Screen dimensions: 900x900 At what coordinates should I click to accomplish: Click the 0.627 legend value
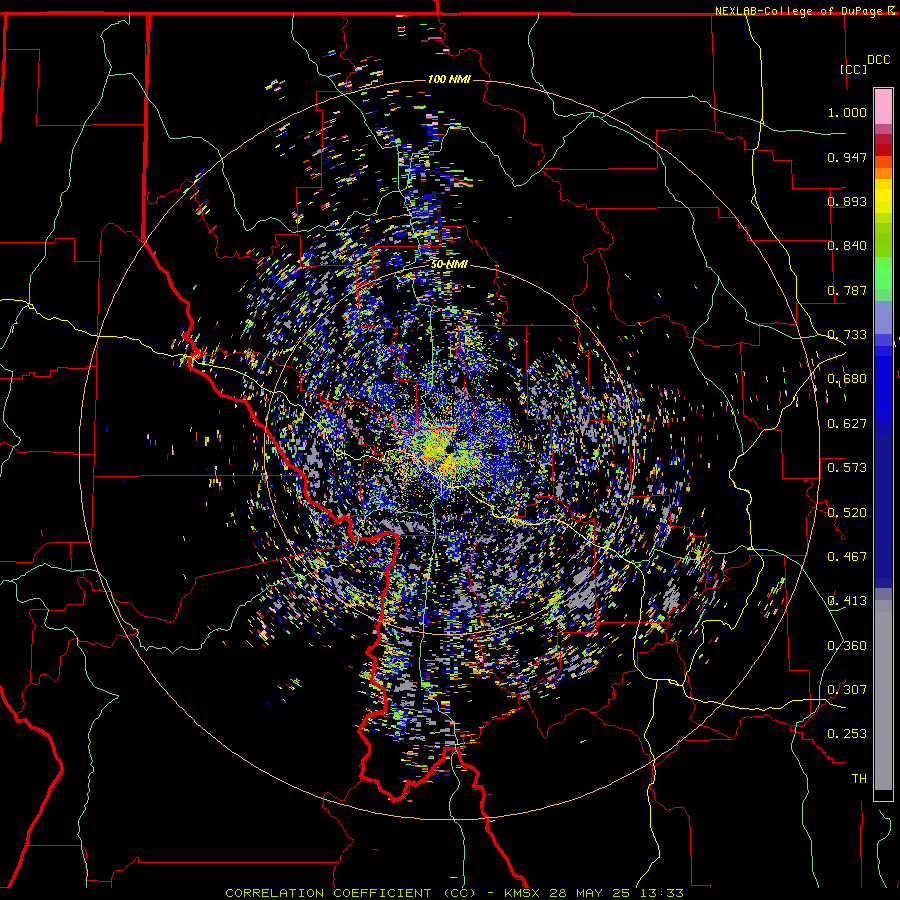(847, 424)
